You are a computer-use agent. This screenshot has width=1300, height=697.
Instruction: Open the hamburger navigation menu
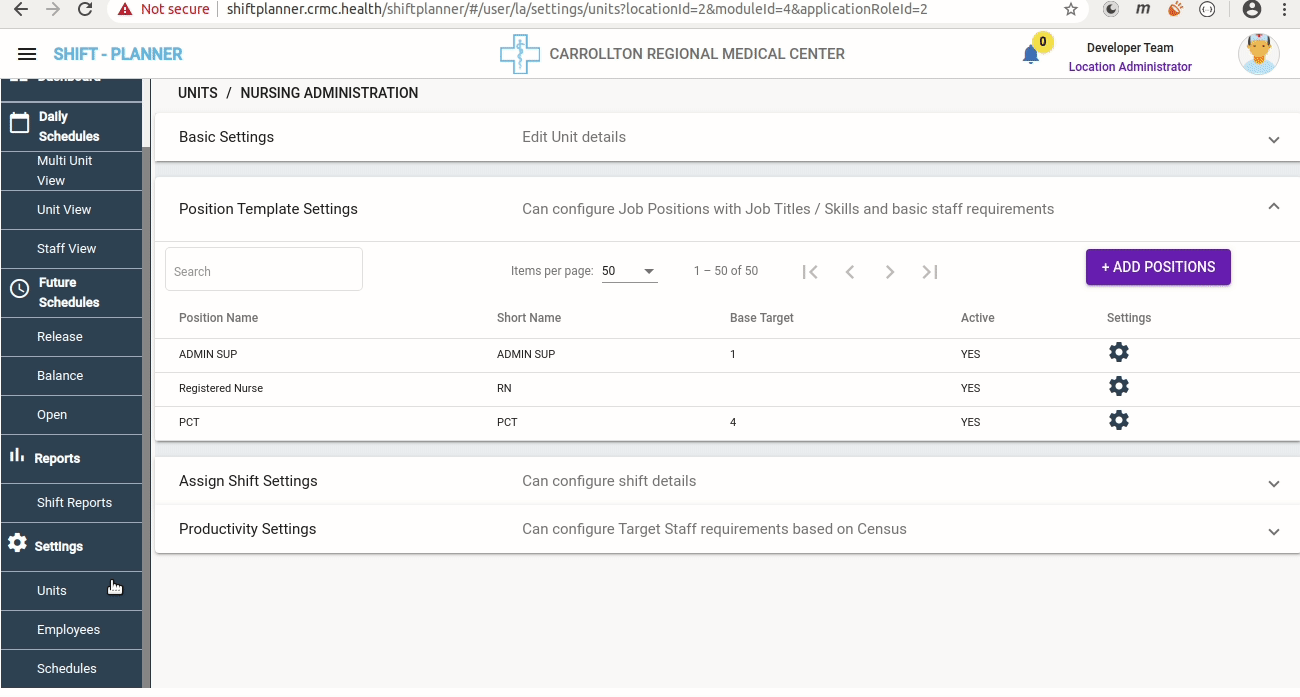click(27, 54)
